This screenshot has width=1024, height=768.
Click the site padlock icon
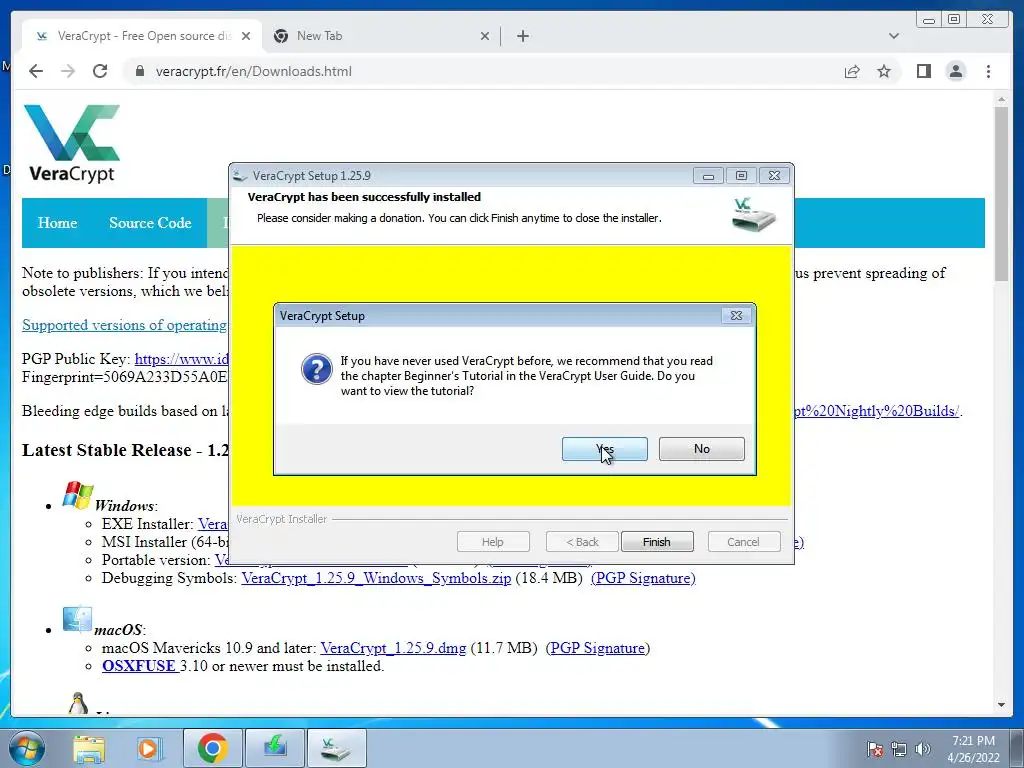coord(140,71)
